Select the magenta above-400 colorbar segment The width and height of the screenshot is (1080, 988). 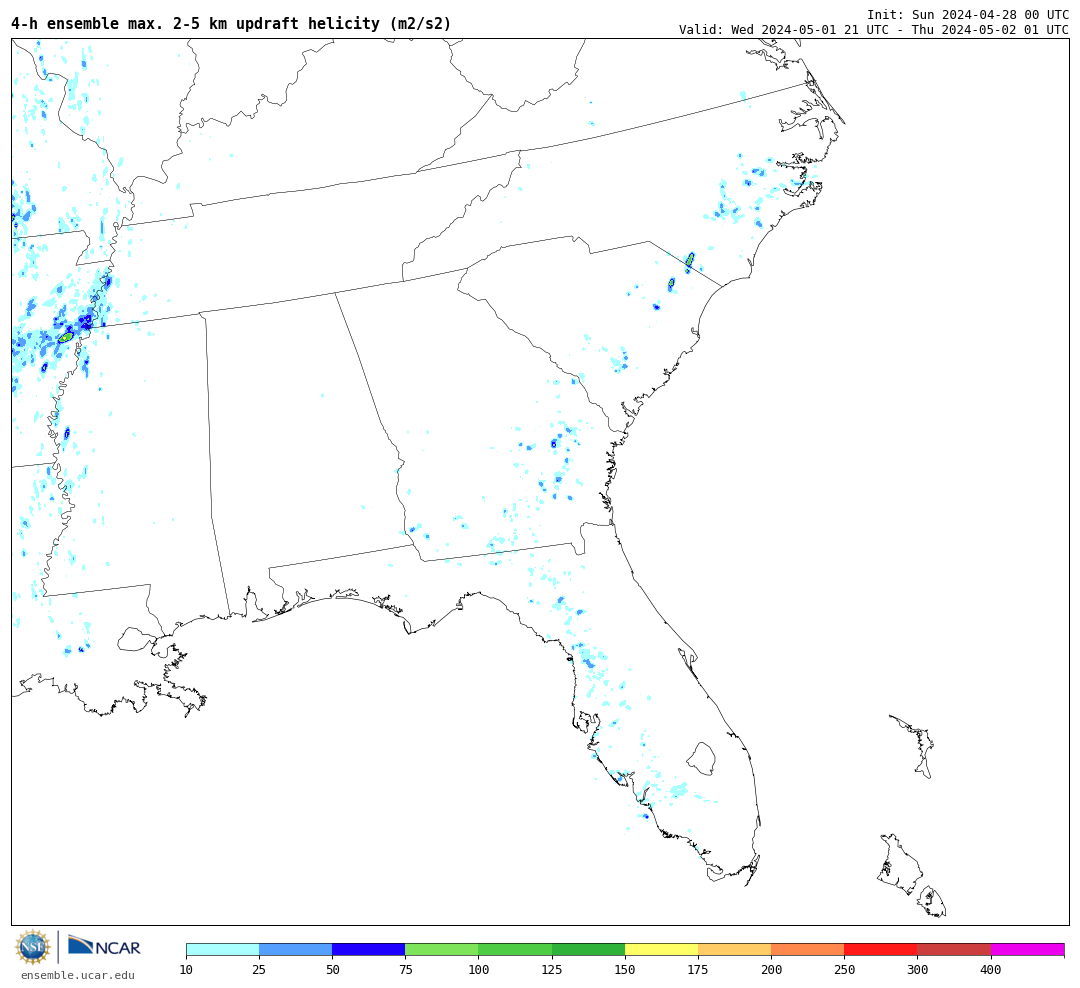1028,949
